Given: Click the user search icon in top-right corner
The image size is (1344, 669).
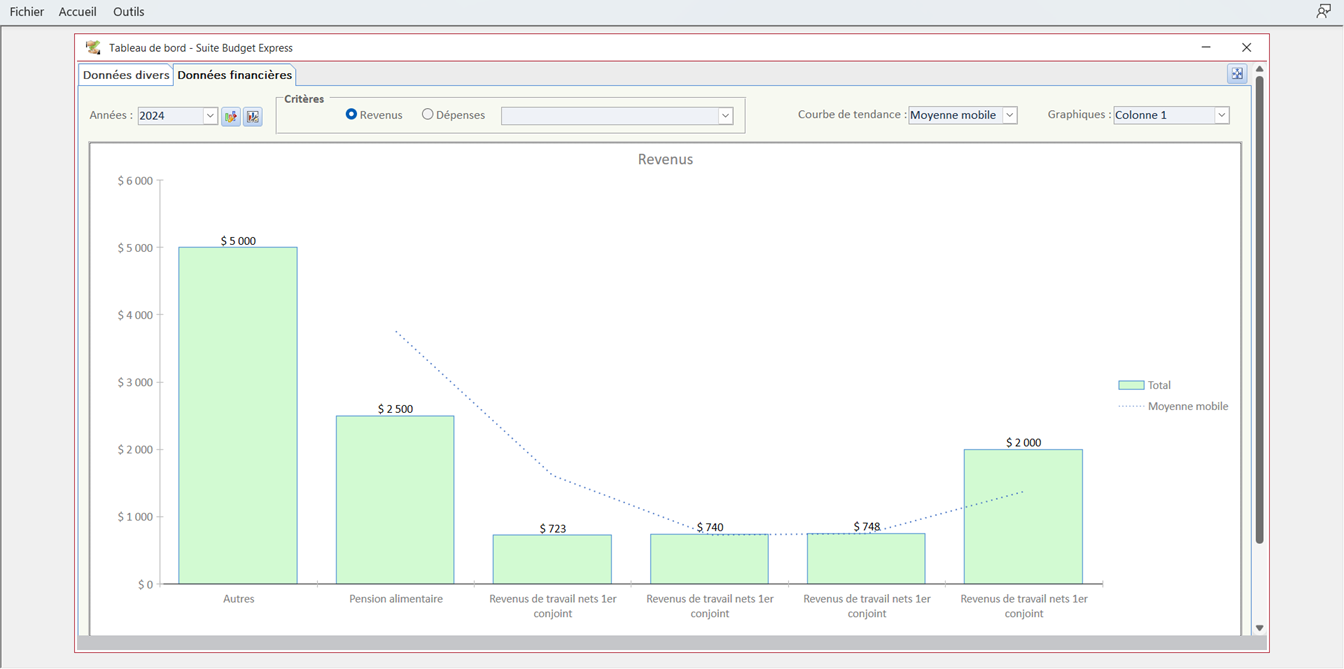Looking at the screenshot, I should [x=1323, y=12].
